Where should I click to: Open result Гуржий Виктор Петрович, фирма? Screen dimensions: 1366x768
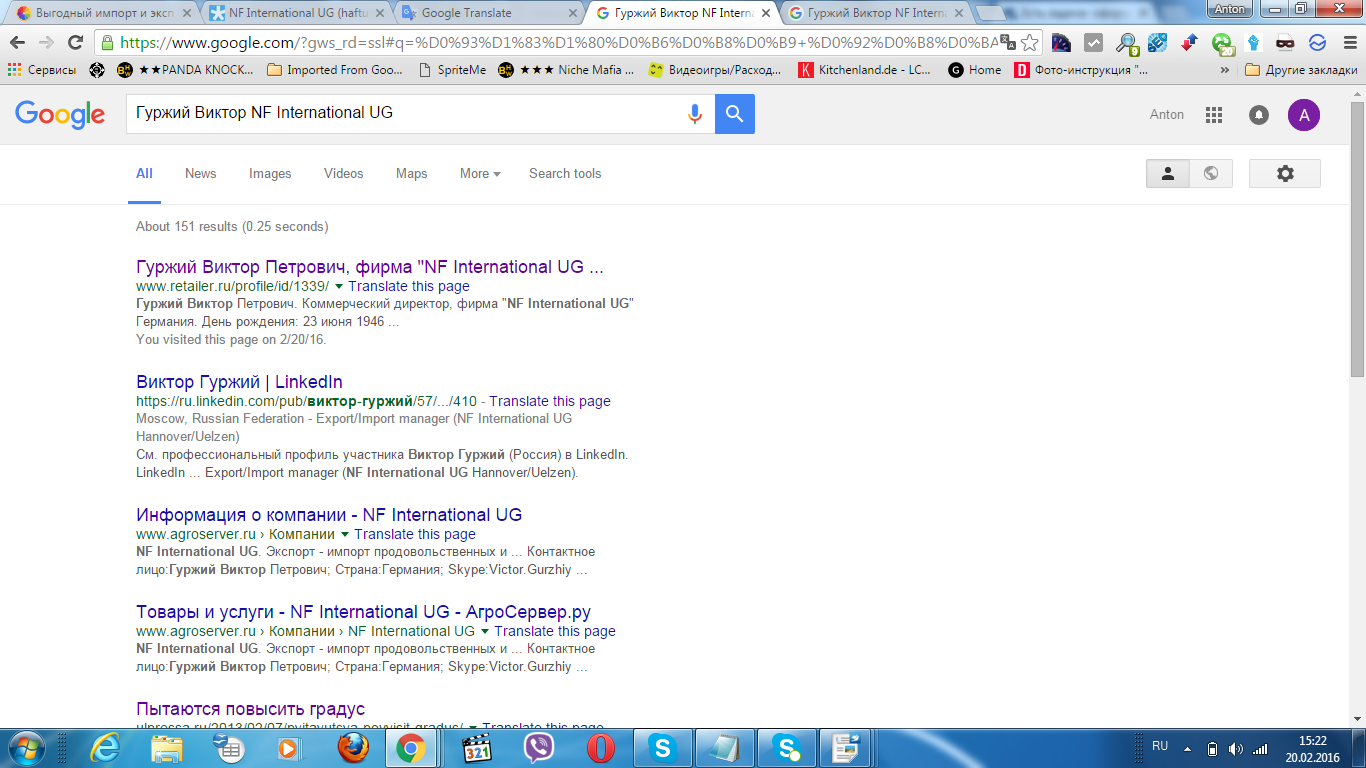tap(370, 267)
